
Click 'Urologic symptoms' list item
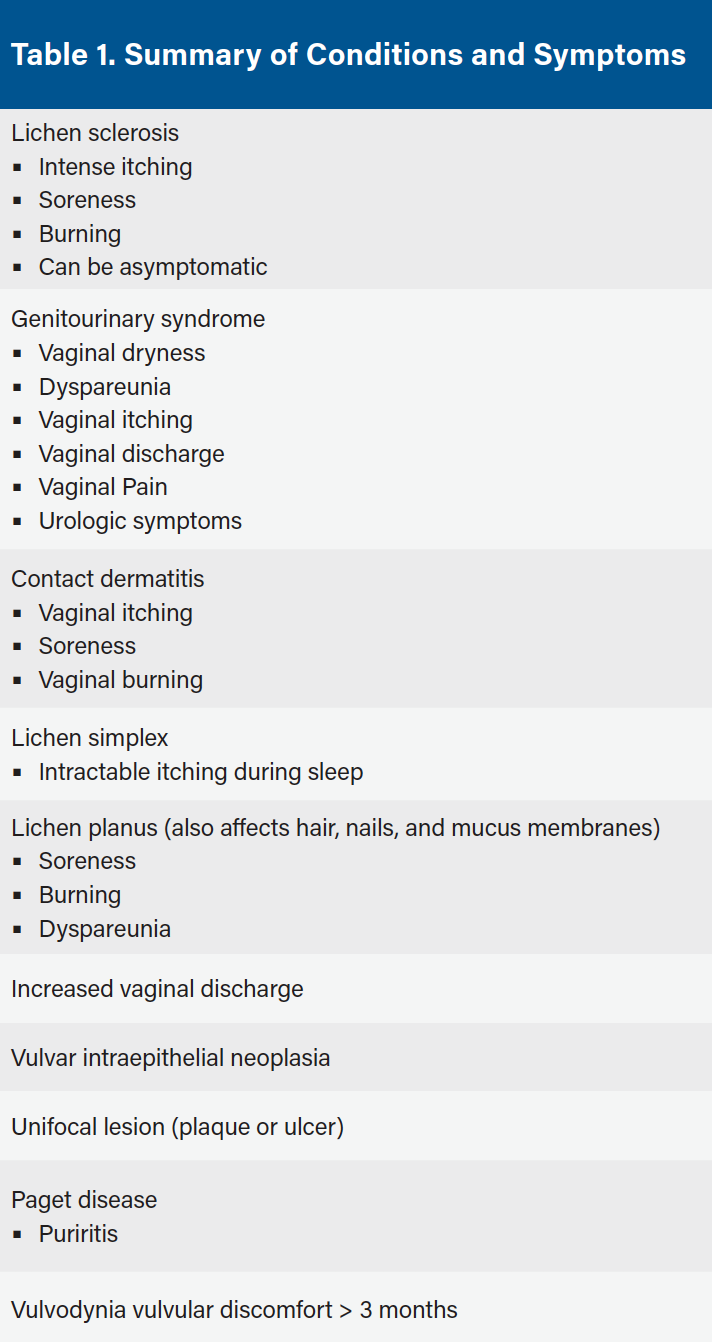140,521
